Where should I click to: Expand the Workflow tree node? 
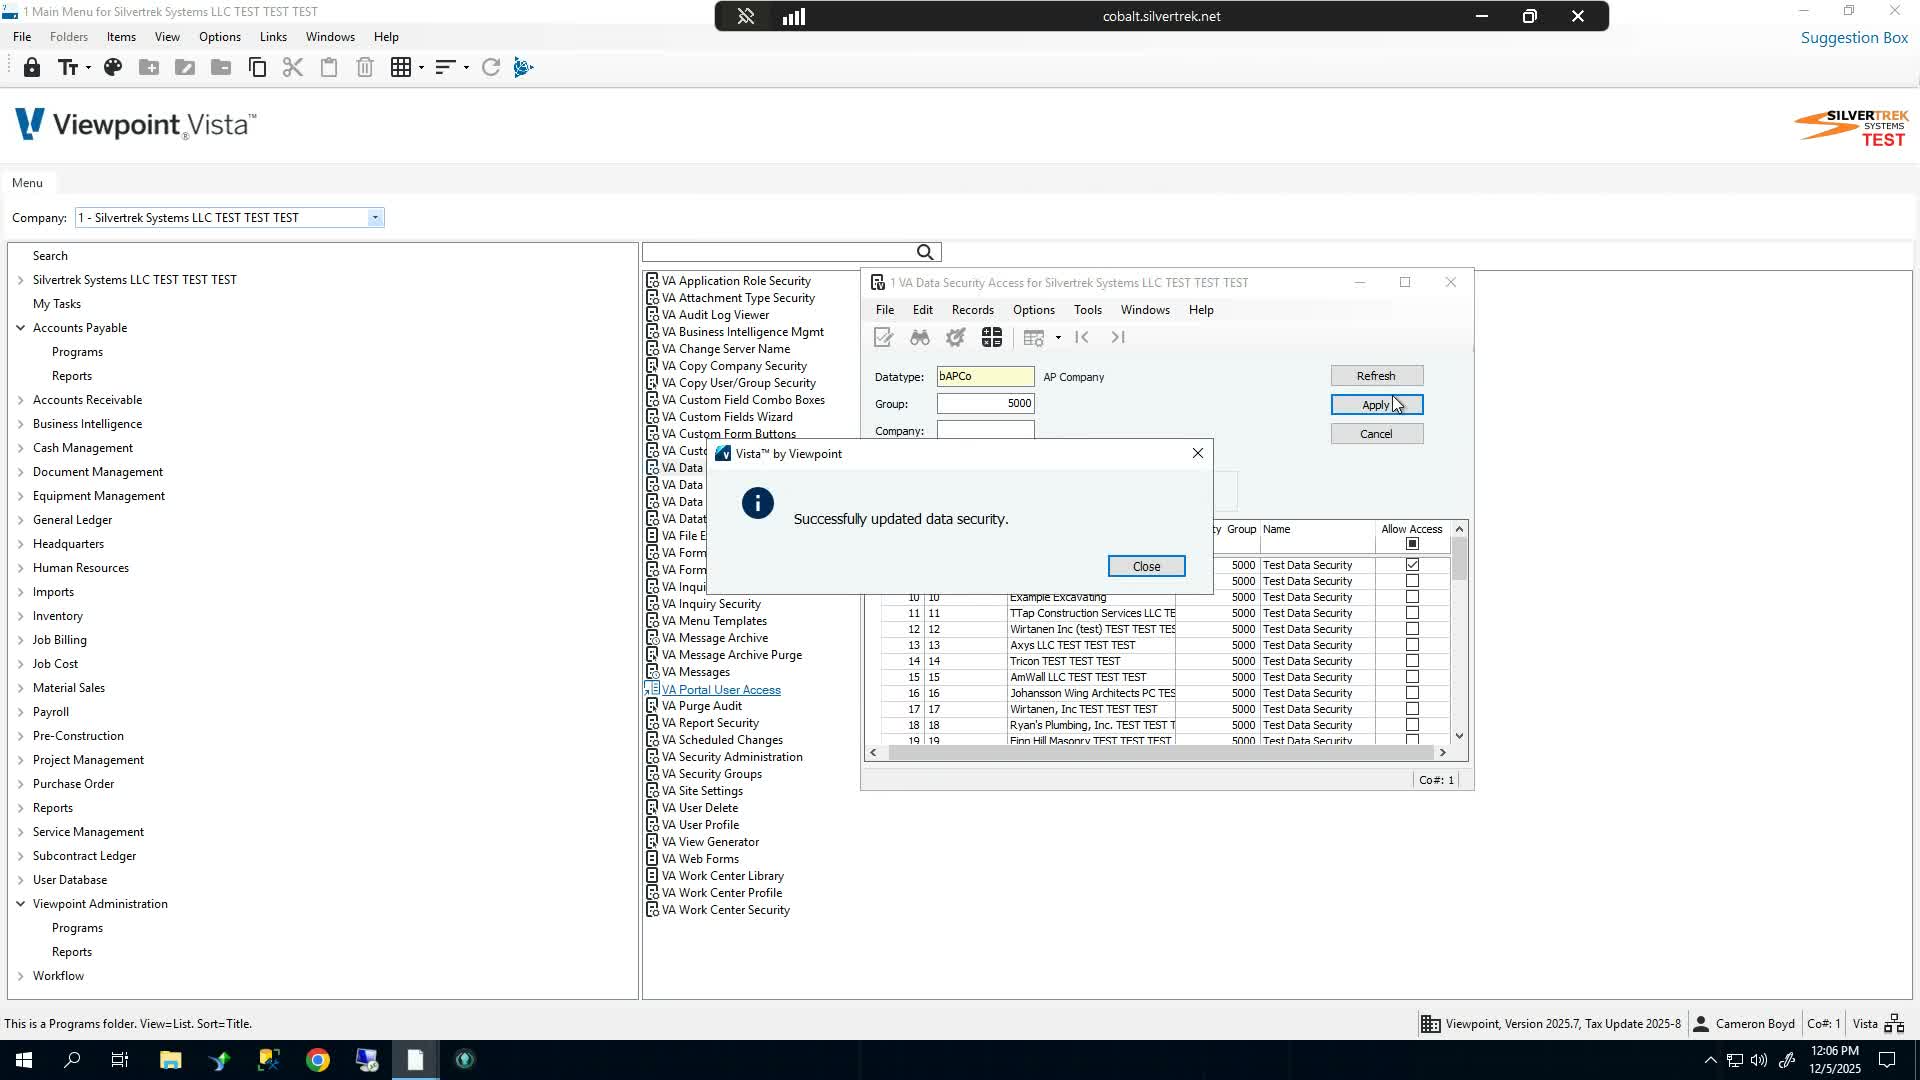coord(20,976)
